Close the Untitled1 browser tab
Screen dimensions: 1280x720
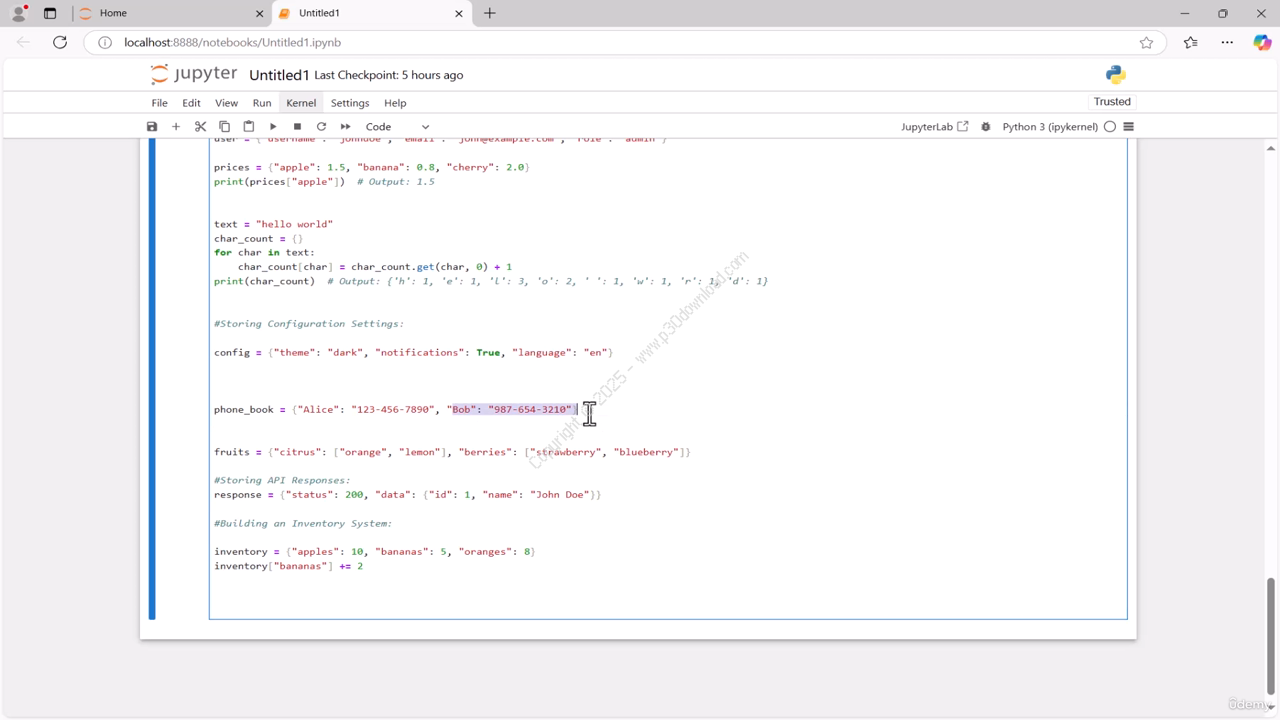click(460, 13)
